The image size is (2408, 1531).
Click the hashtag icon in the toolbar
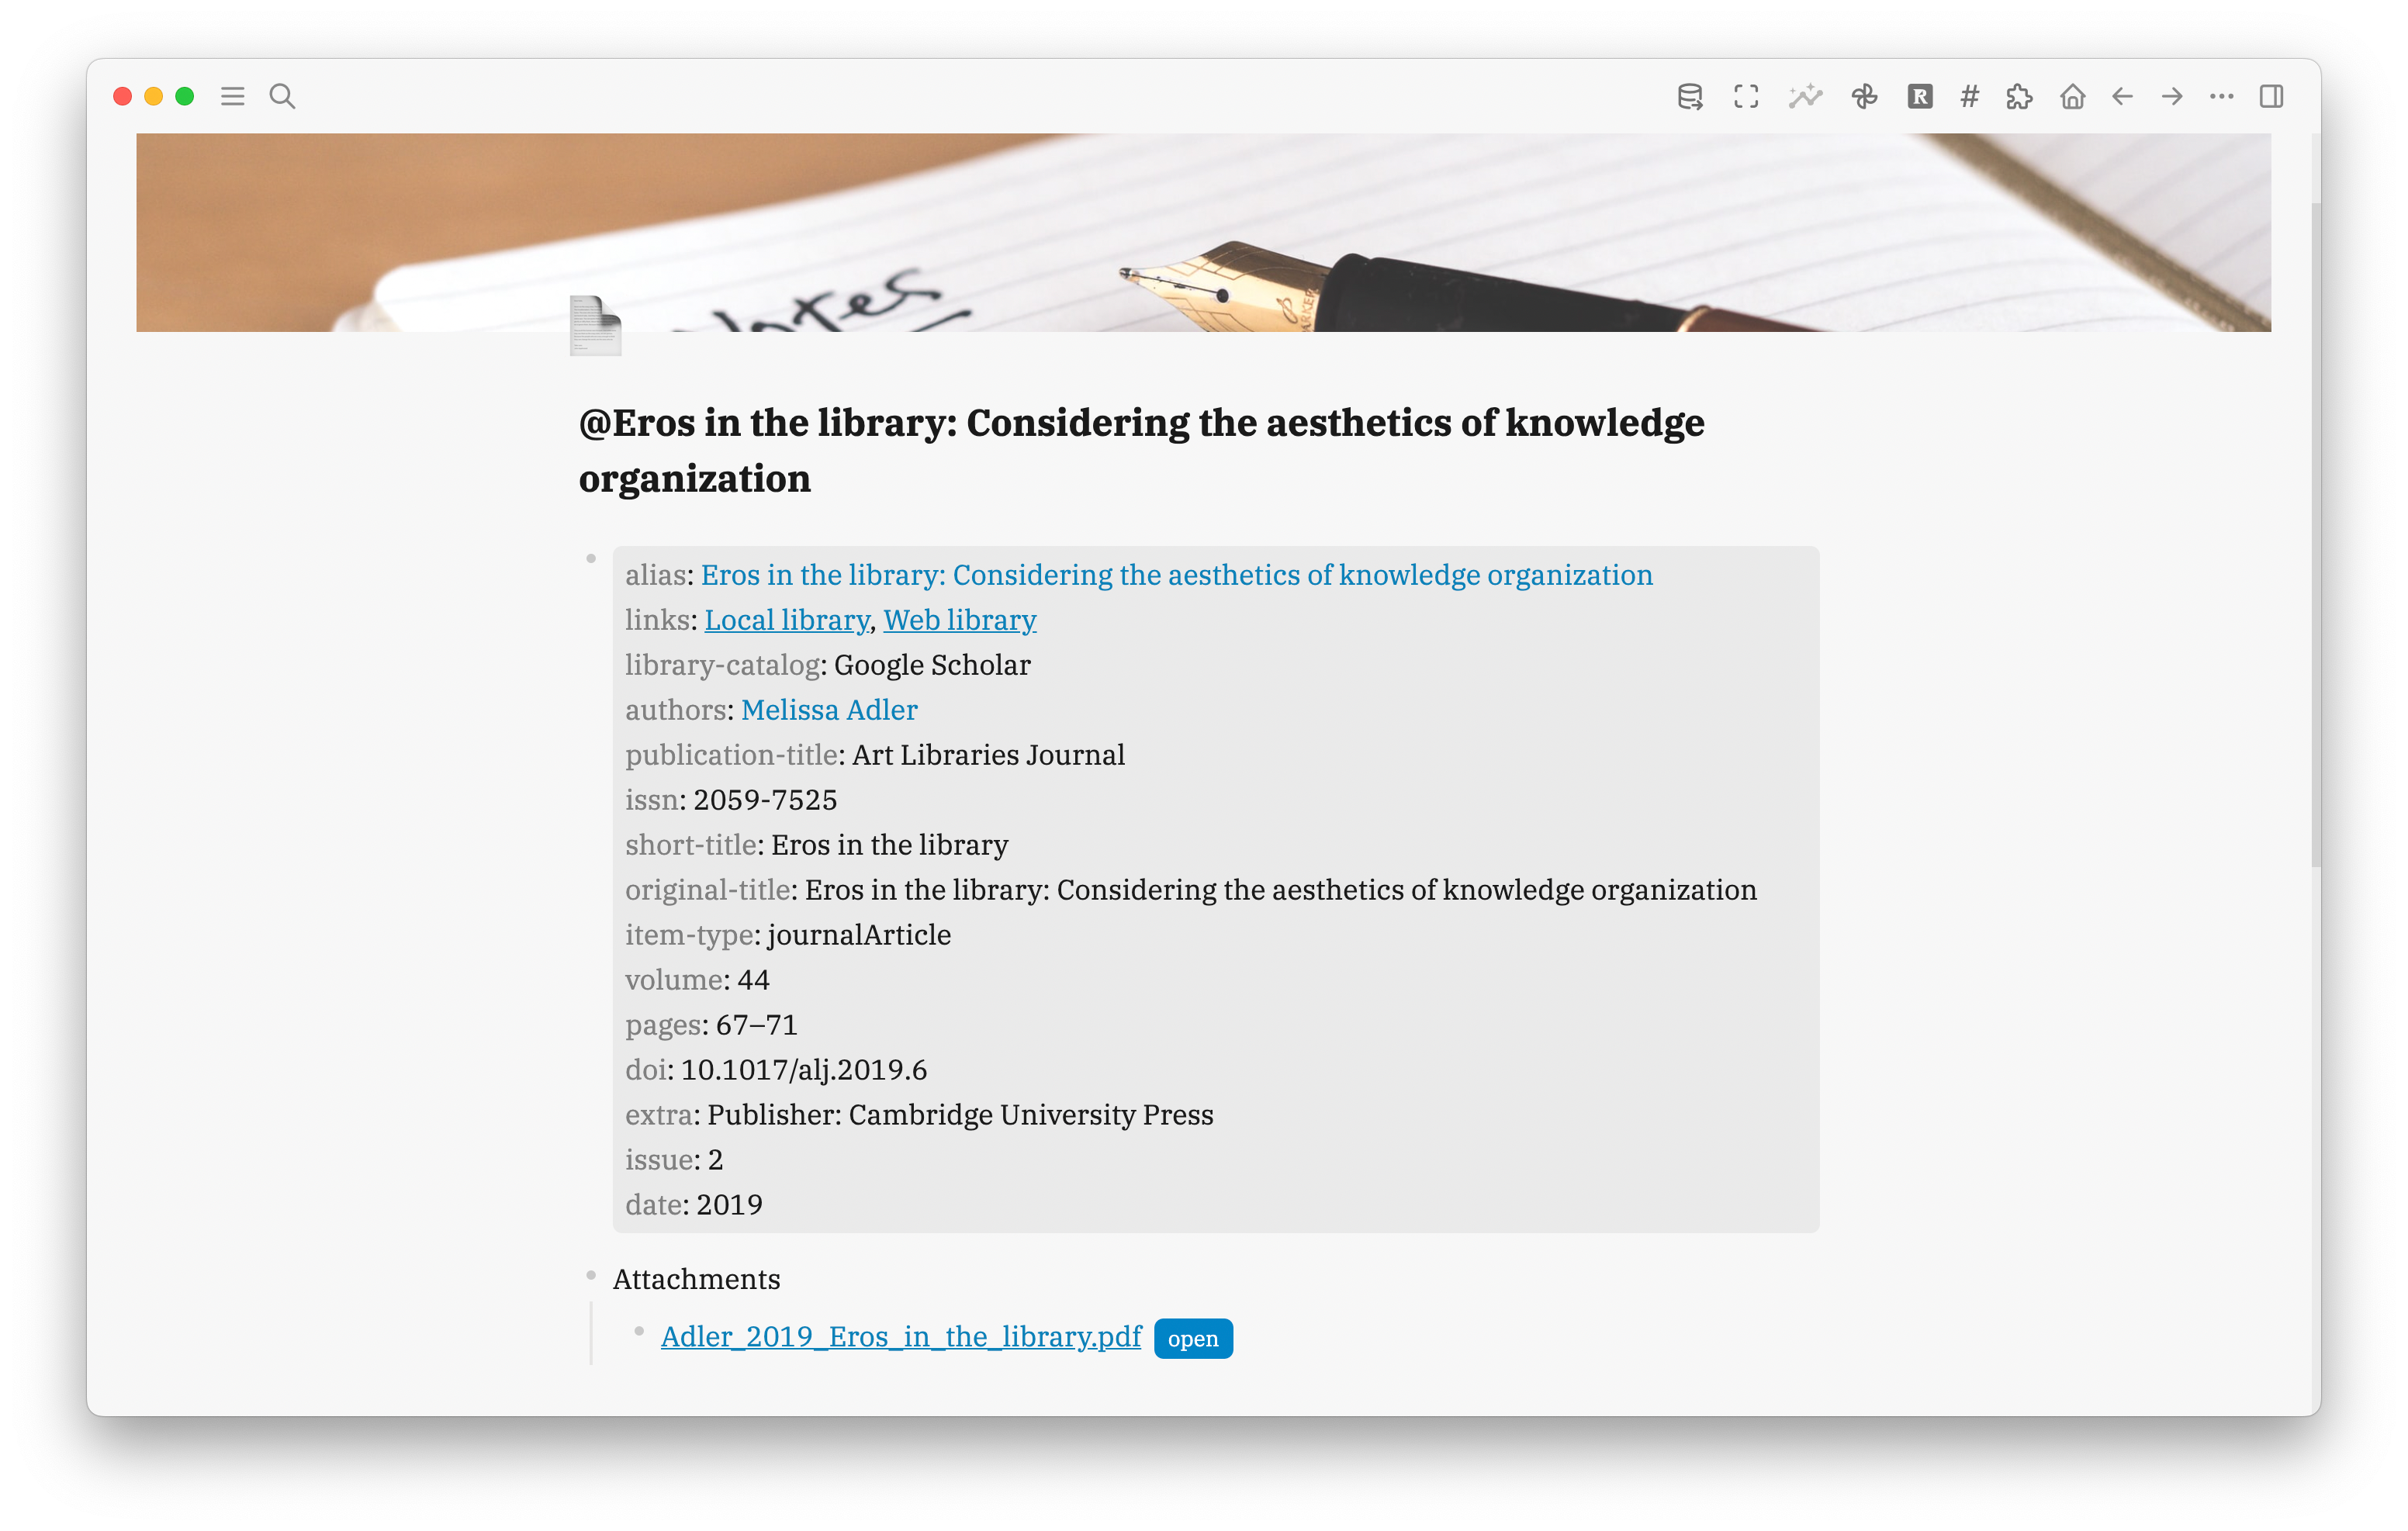tap(1970, 97)
